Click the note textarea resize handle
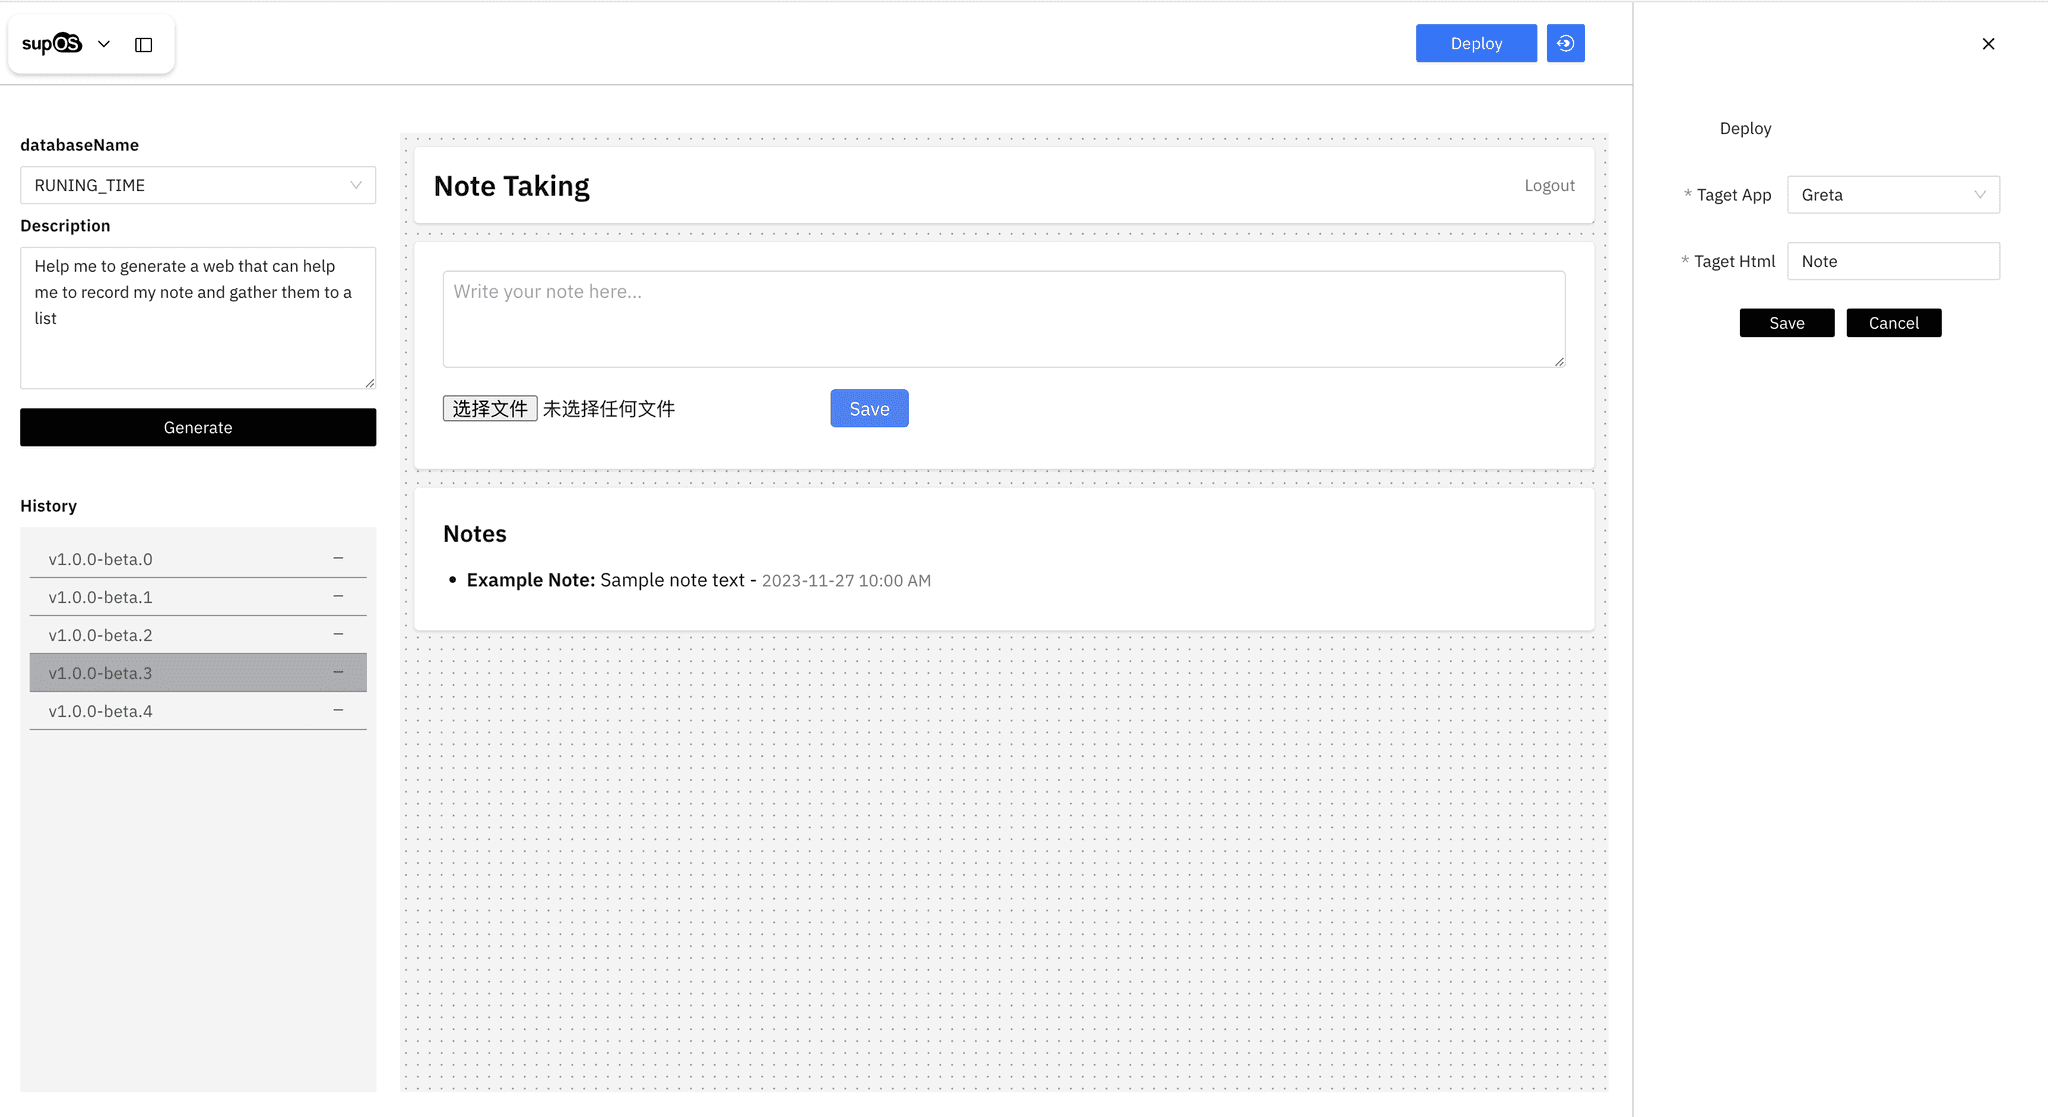The image size is (2048, 1117). click(x=1559, y=361)
